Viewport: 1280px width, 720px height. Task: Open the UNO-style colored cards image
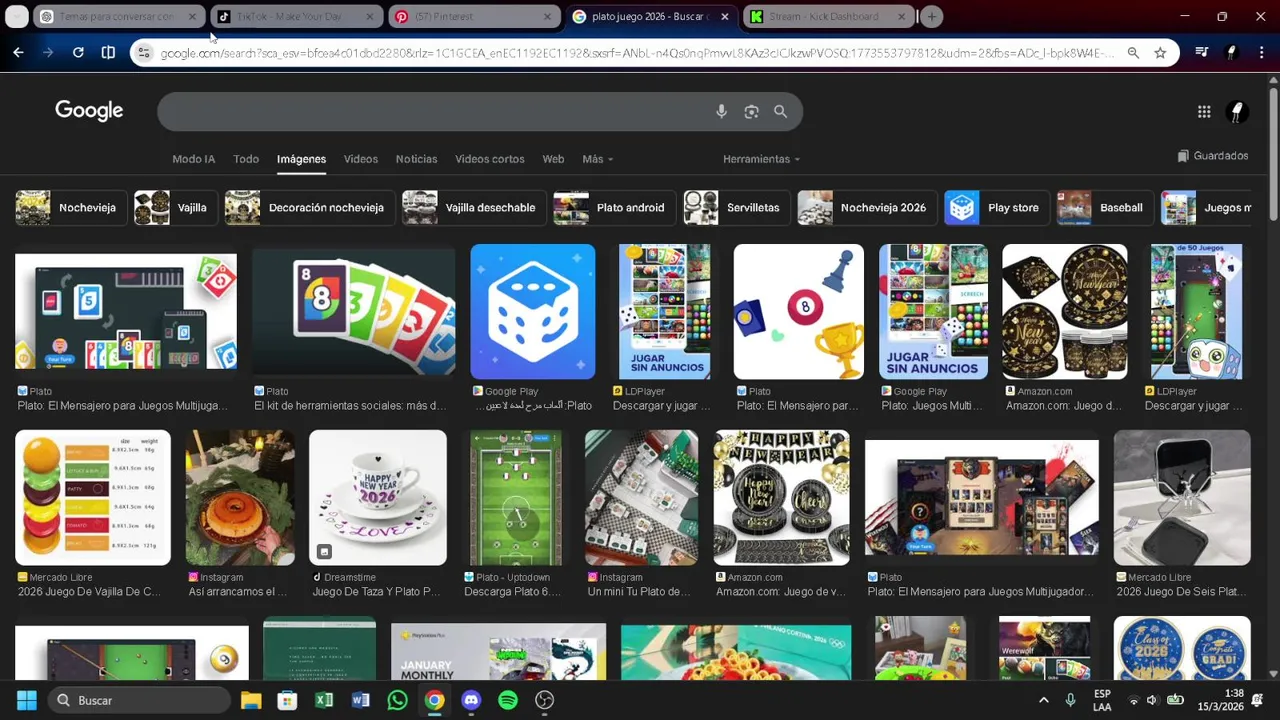[x=353, y=311]
